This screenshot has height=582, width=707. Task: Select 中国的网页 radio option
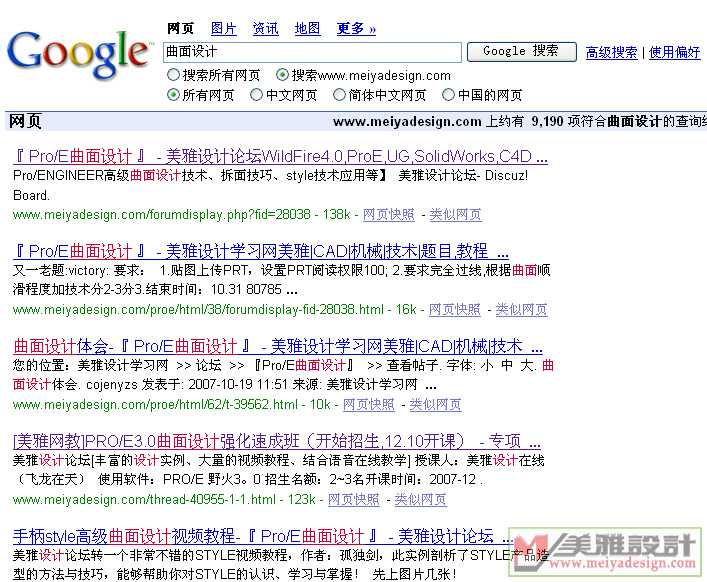(x=448, y=95)
